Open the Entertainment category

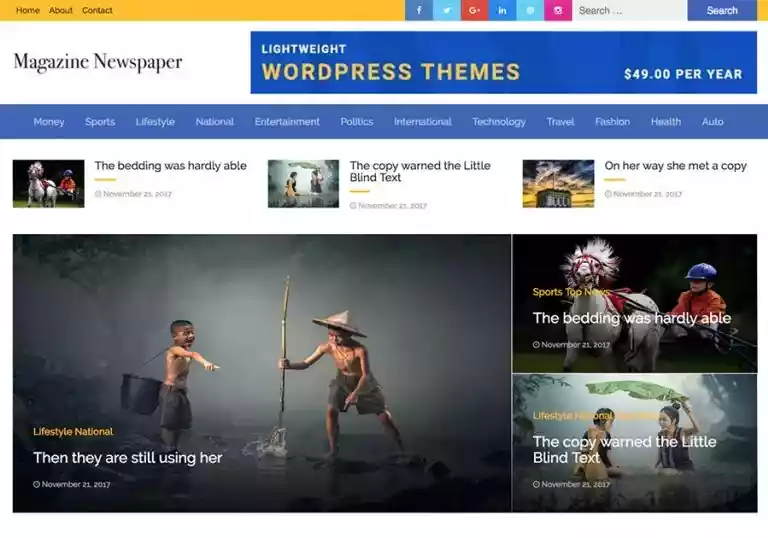click(x=287, y=122)
